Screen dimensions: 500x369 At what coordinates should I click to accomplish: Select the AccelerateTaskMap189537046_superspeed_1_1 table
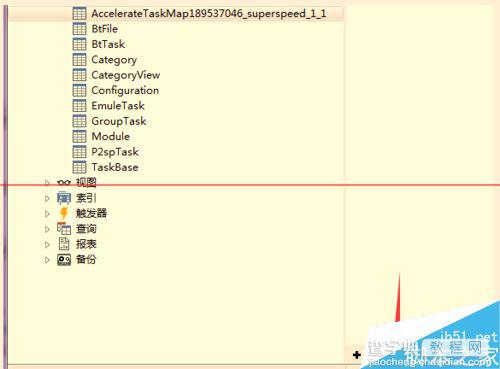209,13
